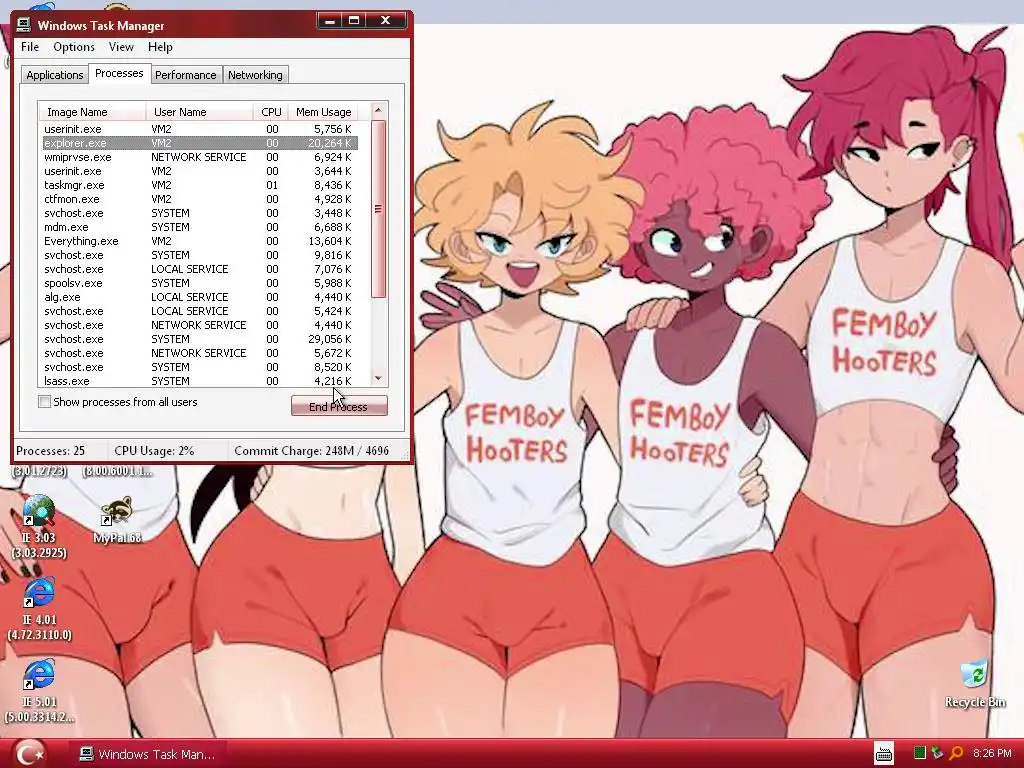Open the Help menu
This screenshot has height=768, width=1024.
click(160, 47)
